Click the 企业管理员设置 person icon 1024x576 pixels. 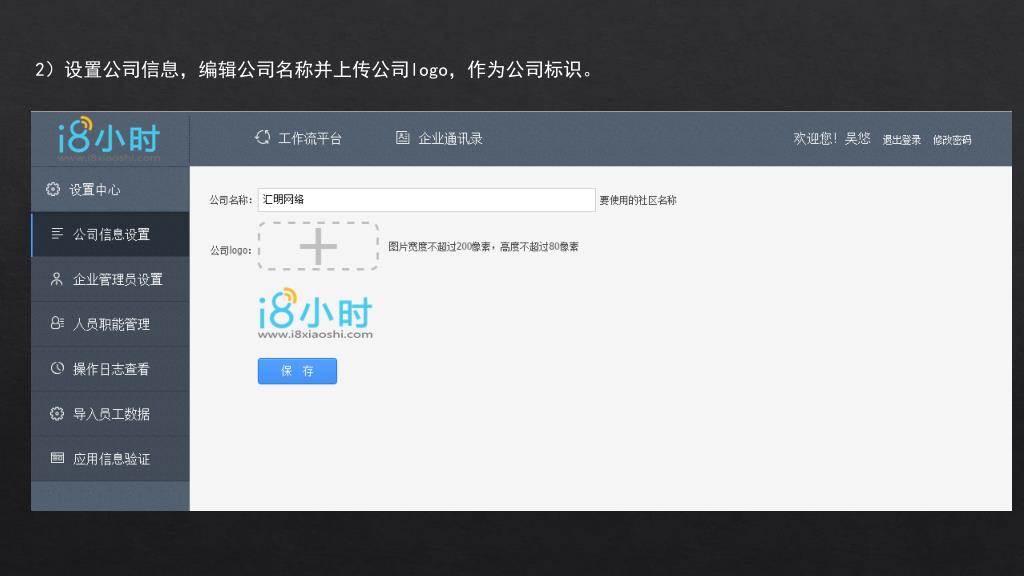point(57,279)
